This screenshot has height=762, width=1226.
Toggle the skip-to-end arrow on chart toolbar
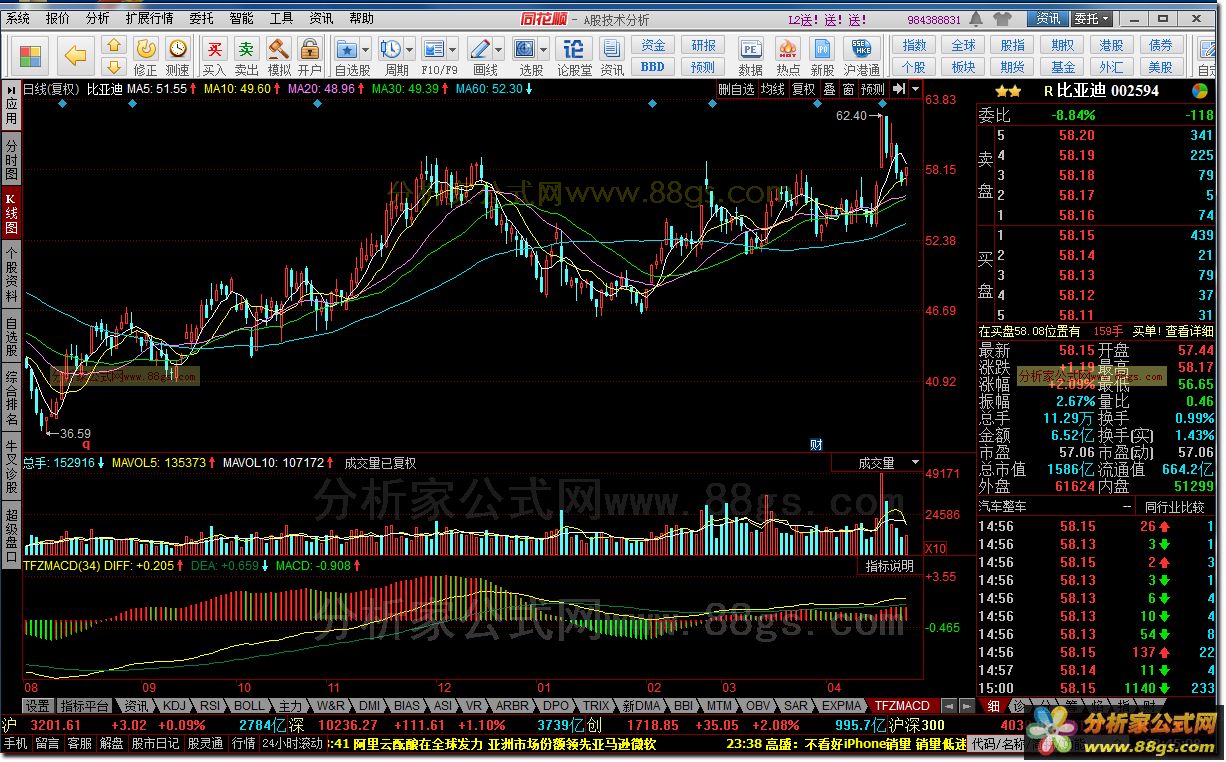coord(898,89)
